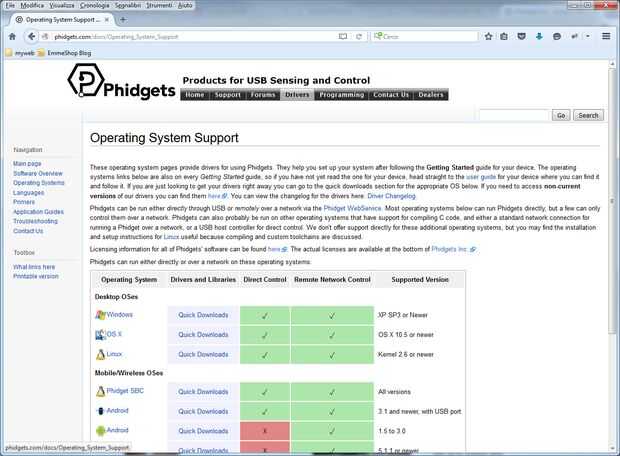This screenshot has height=456, width=620.
Task: Click the Search button
Action: click(588, 115)
